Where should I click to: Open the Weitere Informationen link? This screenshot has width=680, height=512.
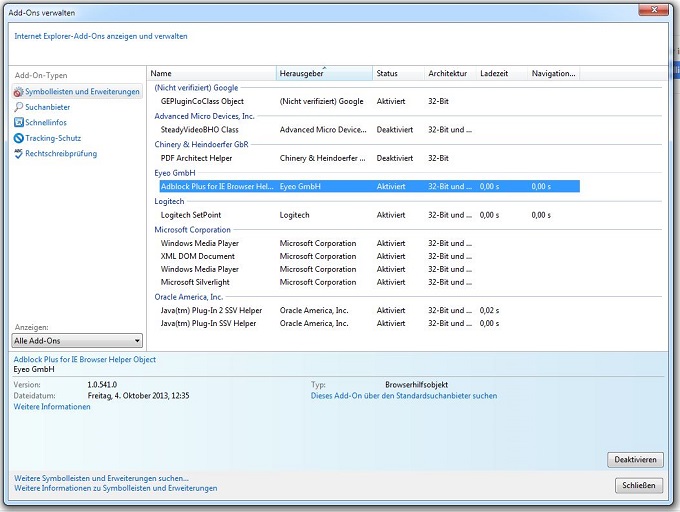coord(52,407)
